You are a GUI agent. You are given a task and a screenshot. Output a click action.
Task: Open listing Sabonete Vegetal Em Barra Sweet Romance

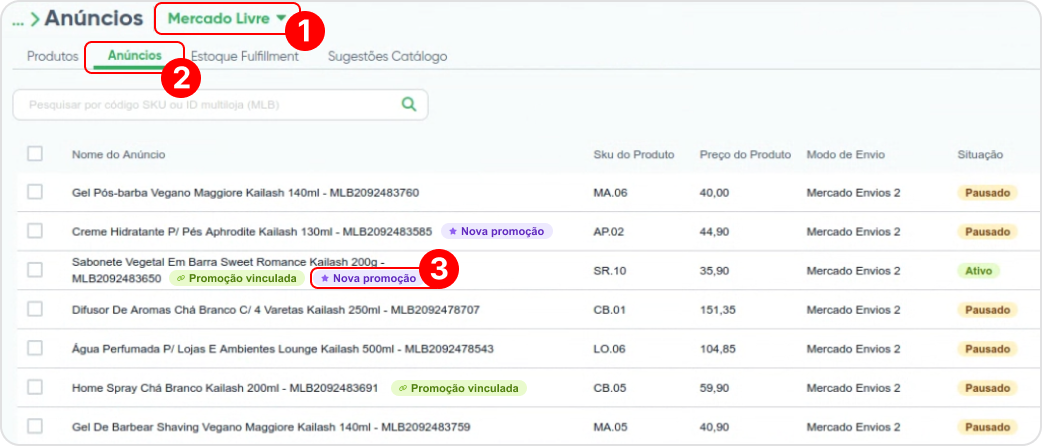[229, 270]
